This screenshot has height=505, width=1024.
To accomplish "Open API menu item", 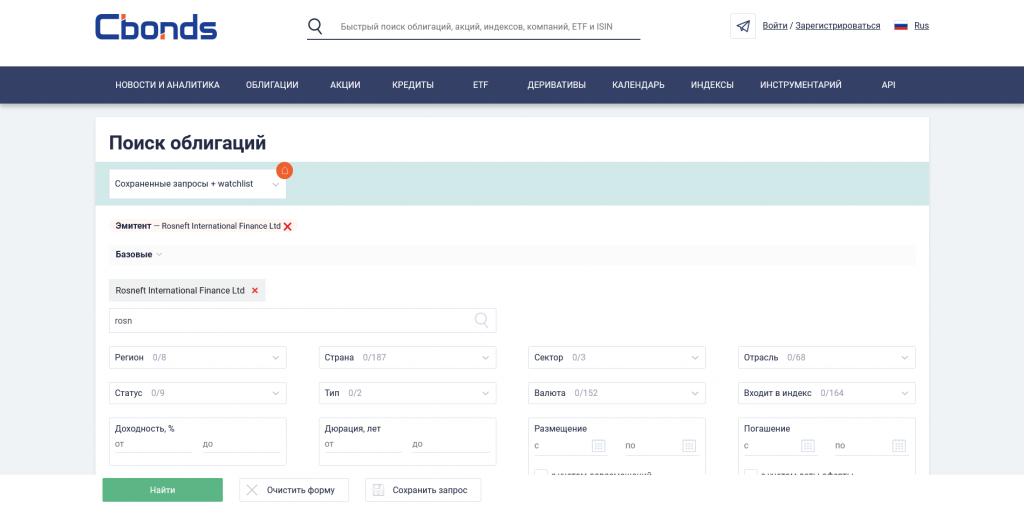I will pos(888,85).
